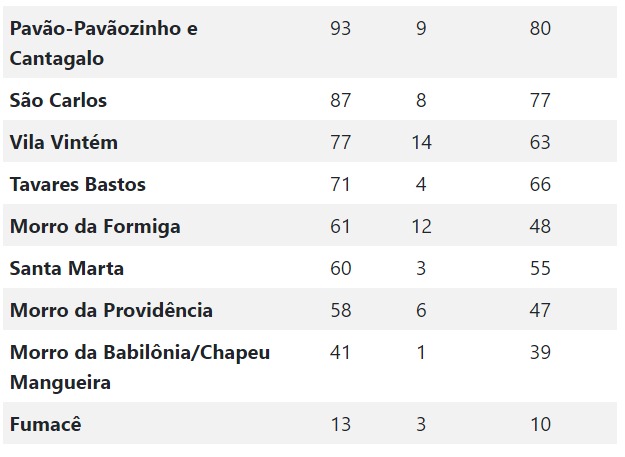Screen dimensions: 625x457
Task: Click value 93 in Pavão-Pavãozinho row
Action: (x=340, y=28)
